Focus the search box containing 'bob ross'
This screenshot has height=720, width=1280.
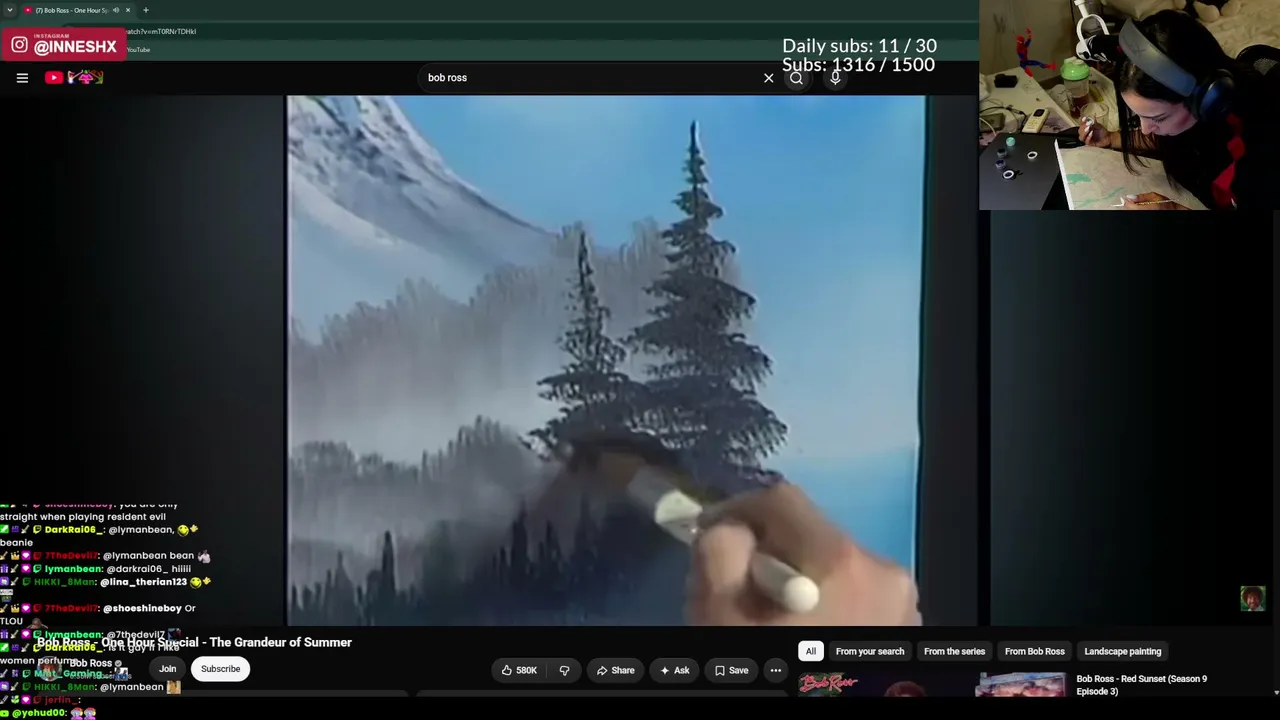point(590,78)
